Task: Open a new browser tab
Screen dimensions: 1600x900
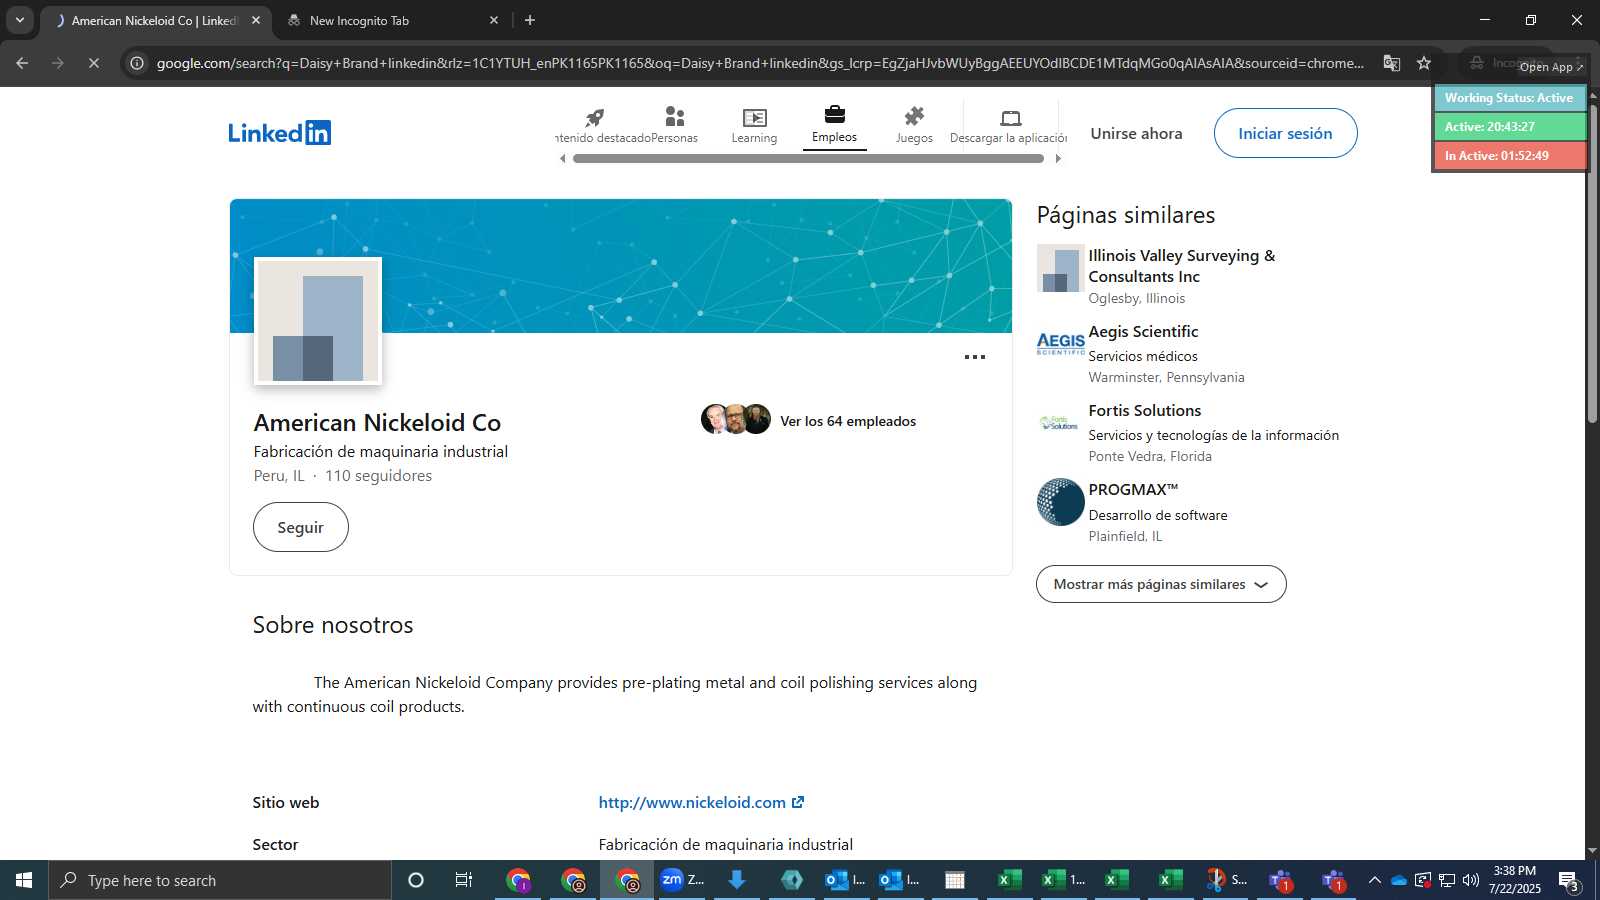Action: click(530, 20)
